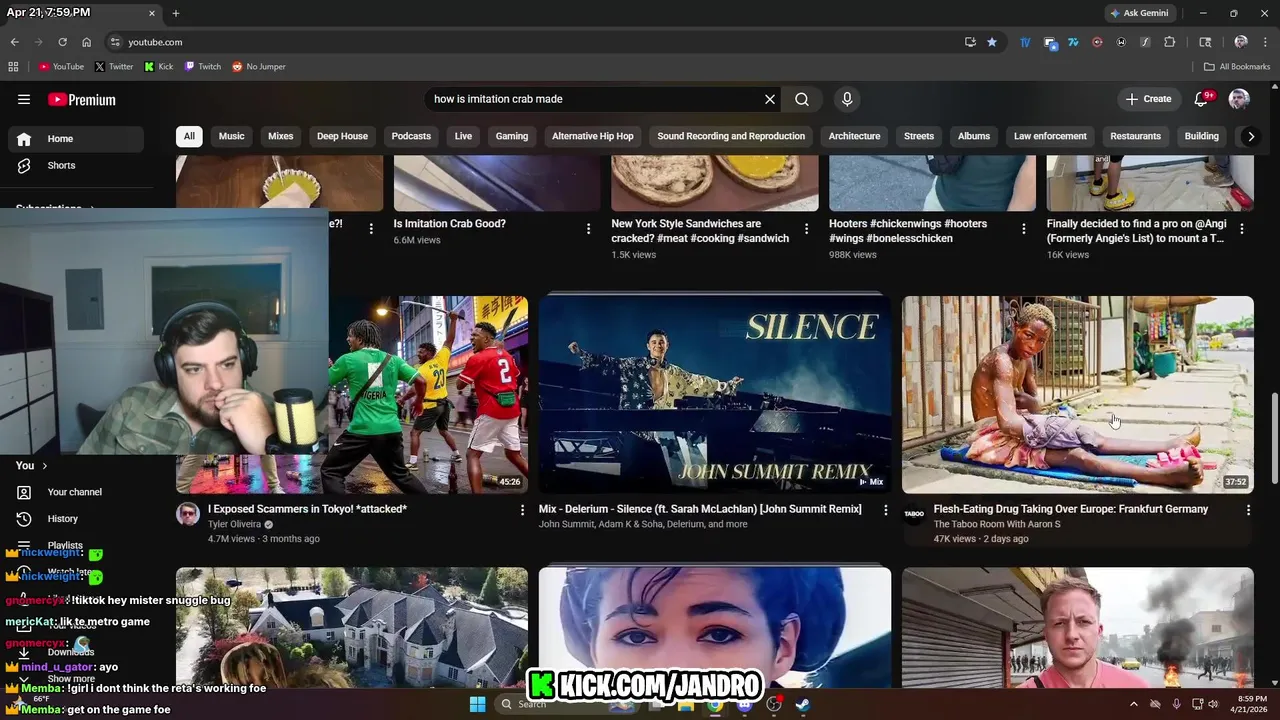1280x720 pixels.
Task: Open Your channel in the sidebar
Action: coord(75,492)
